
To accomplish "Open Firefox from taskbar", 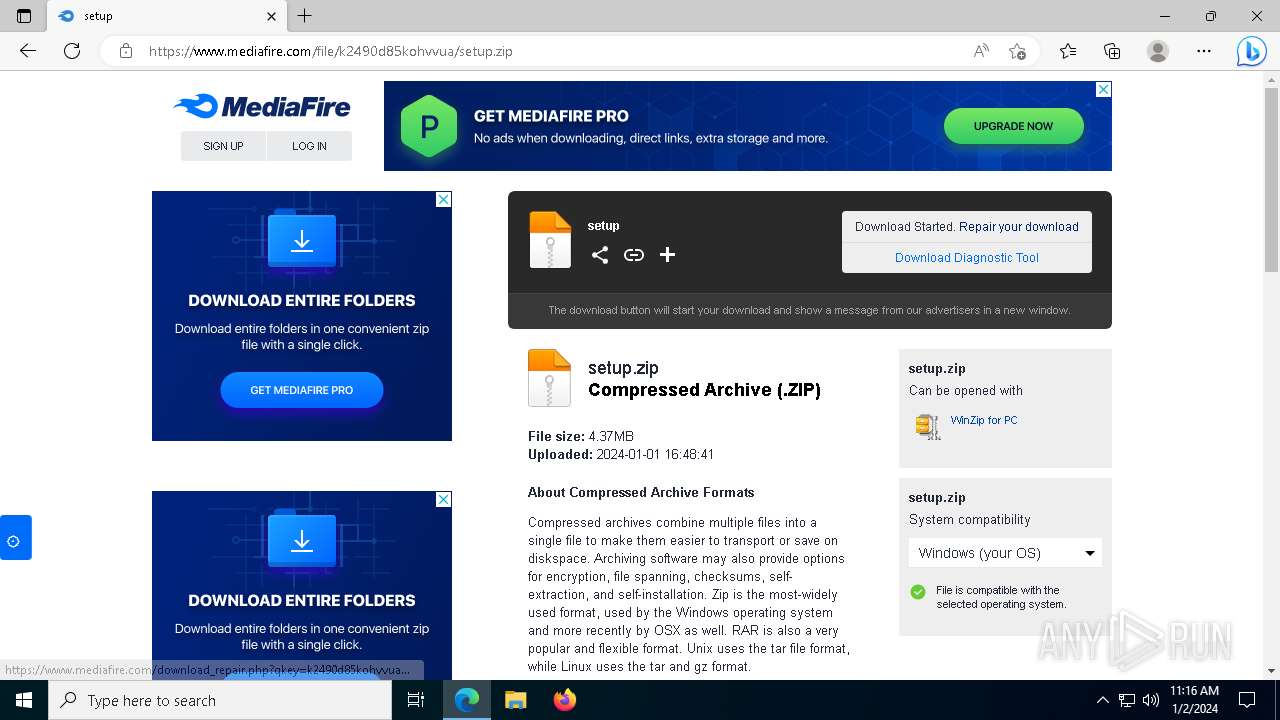I will point(565,700).
